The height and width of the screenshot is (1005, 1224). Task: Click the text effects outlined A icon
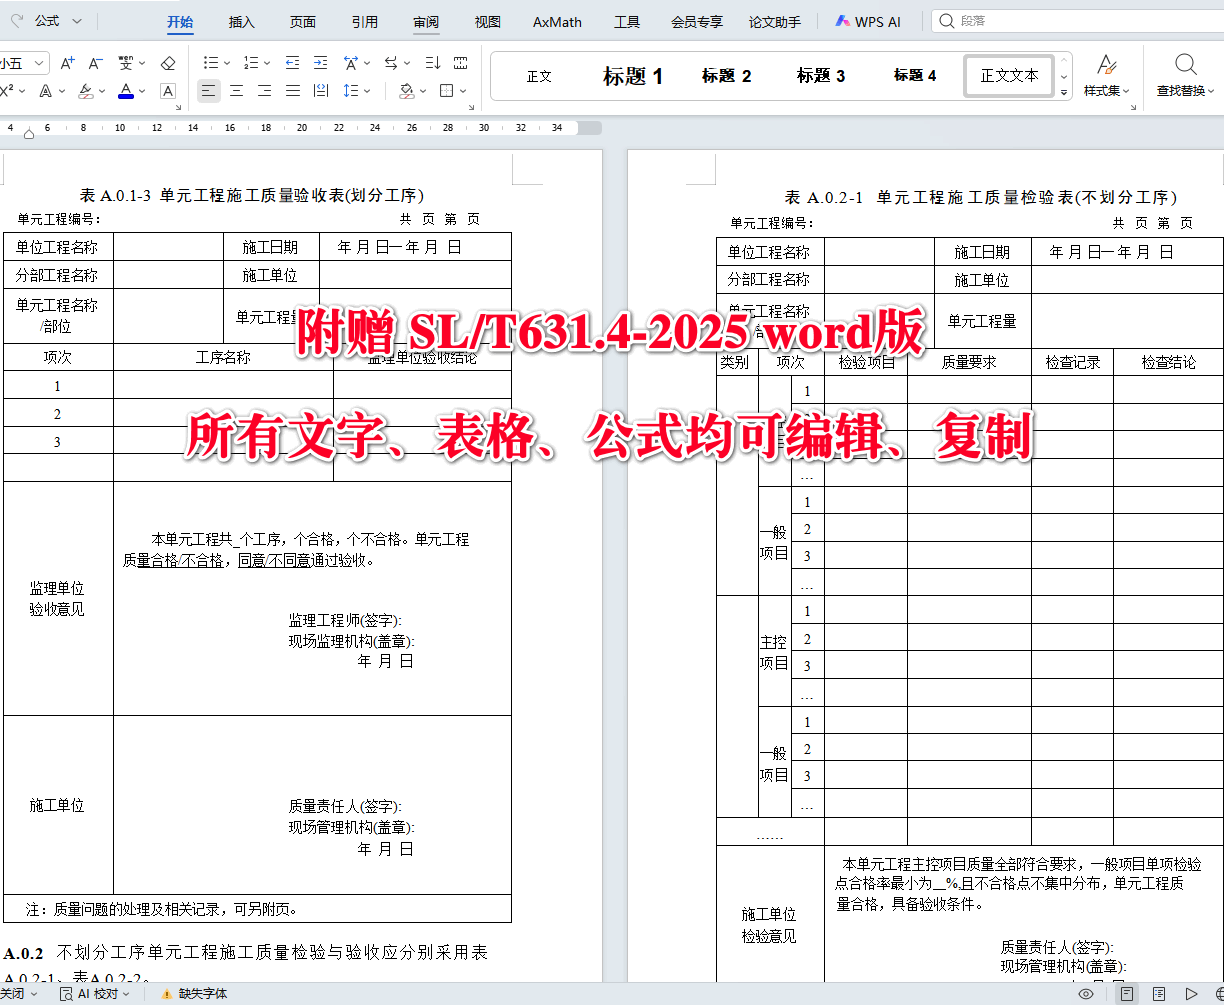[x=45, y=91]
